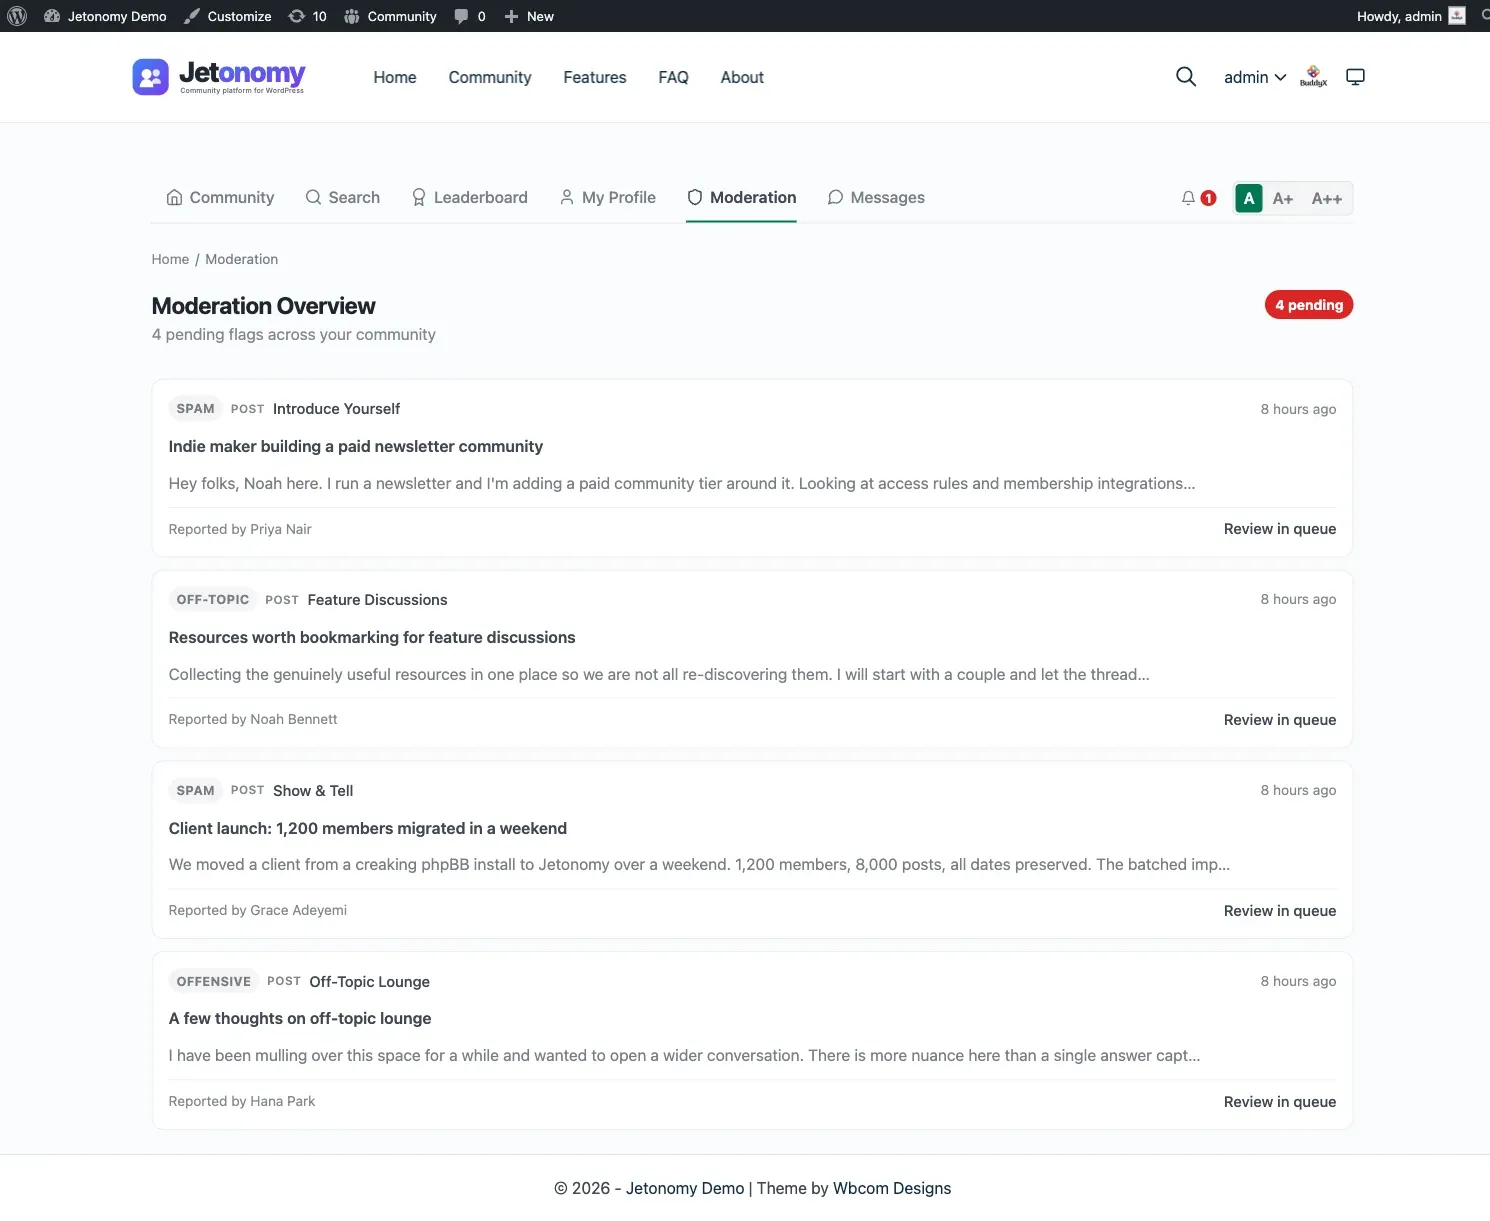The image size is (1490, 1221).
Task: Review in queue for off-topic lounge post
Action: click(x=1280, y=1102)
